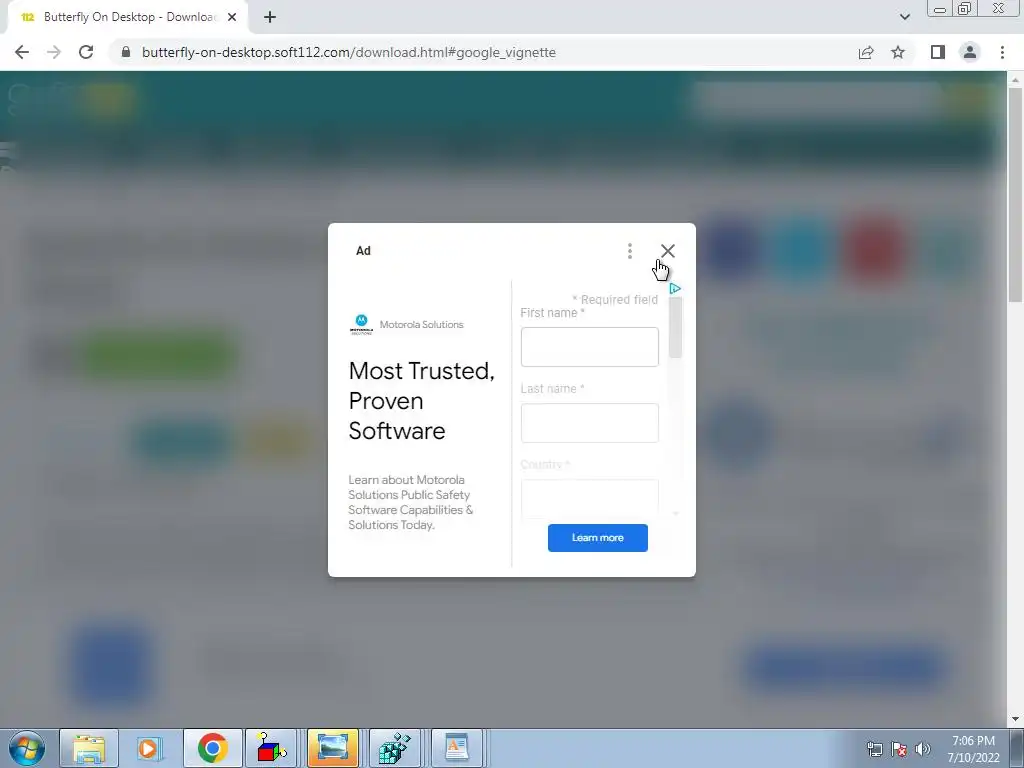1024x768 pixels.
Task: Select the Butterfly On Desktop tab
Action: coord(127,17)
